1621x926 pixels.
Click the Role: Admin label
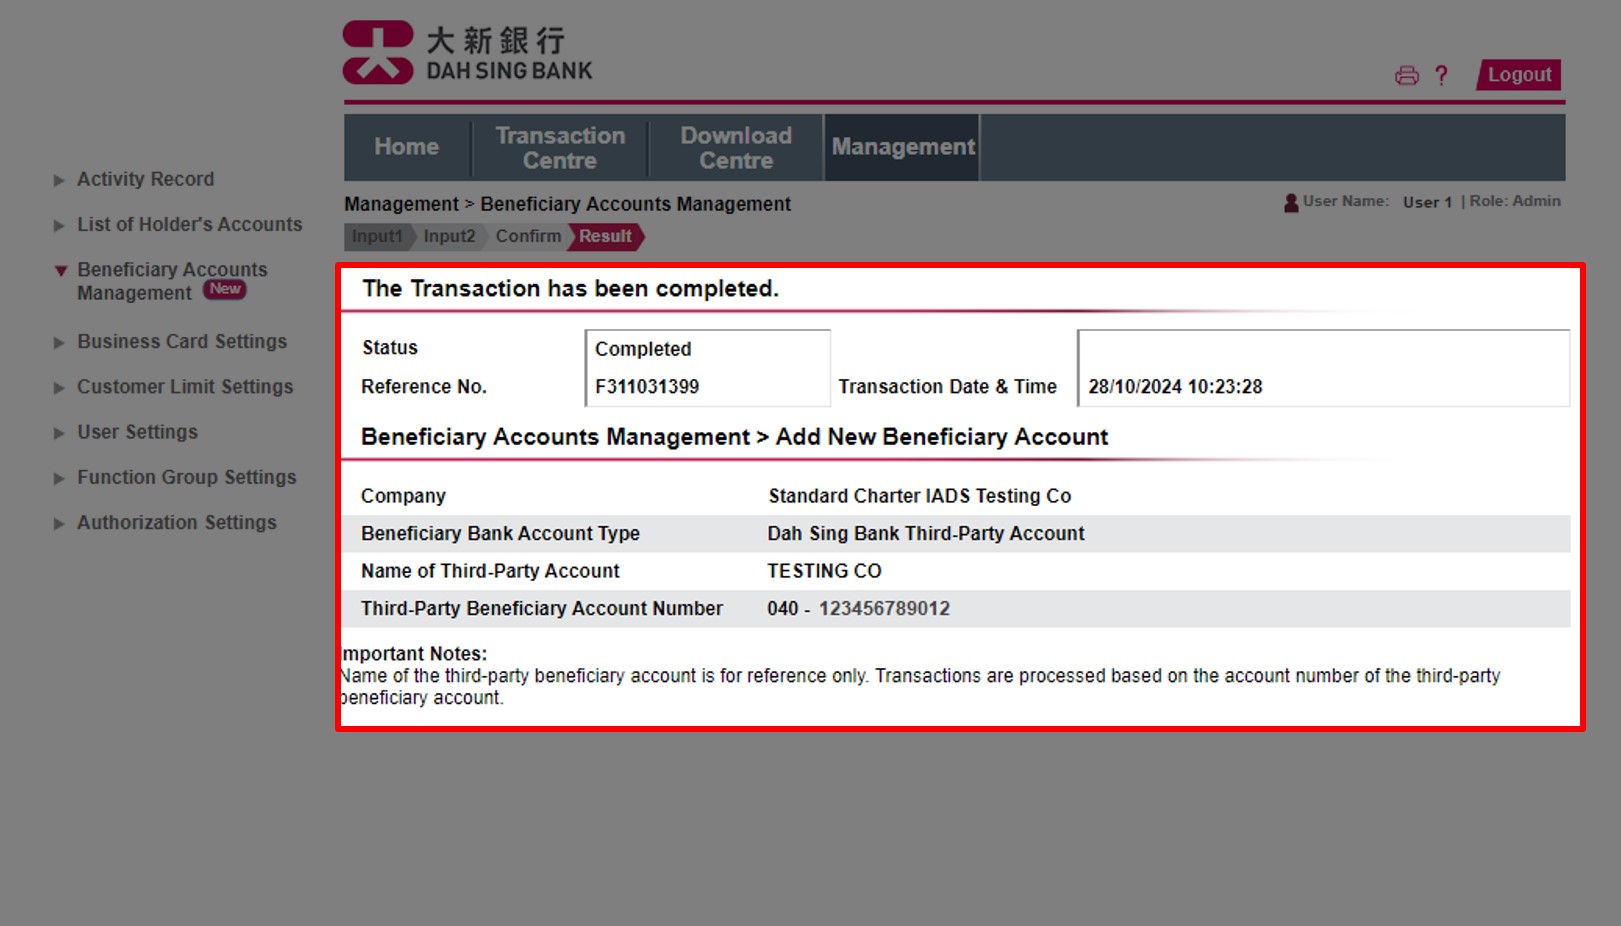[1515, 201]
